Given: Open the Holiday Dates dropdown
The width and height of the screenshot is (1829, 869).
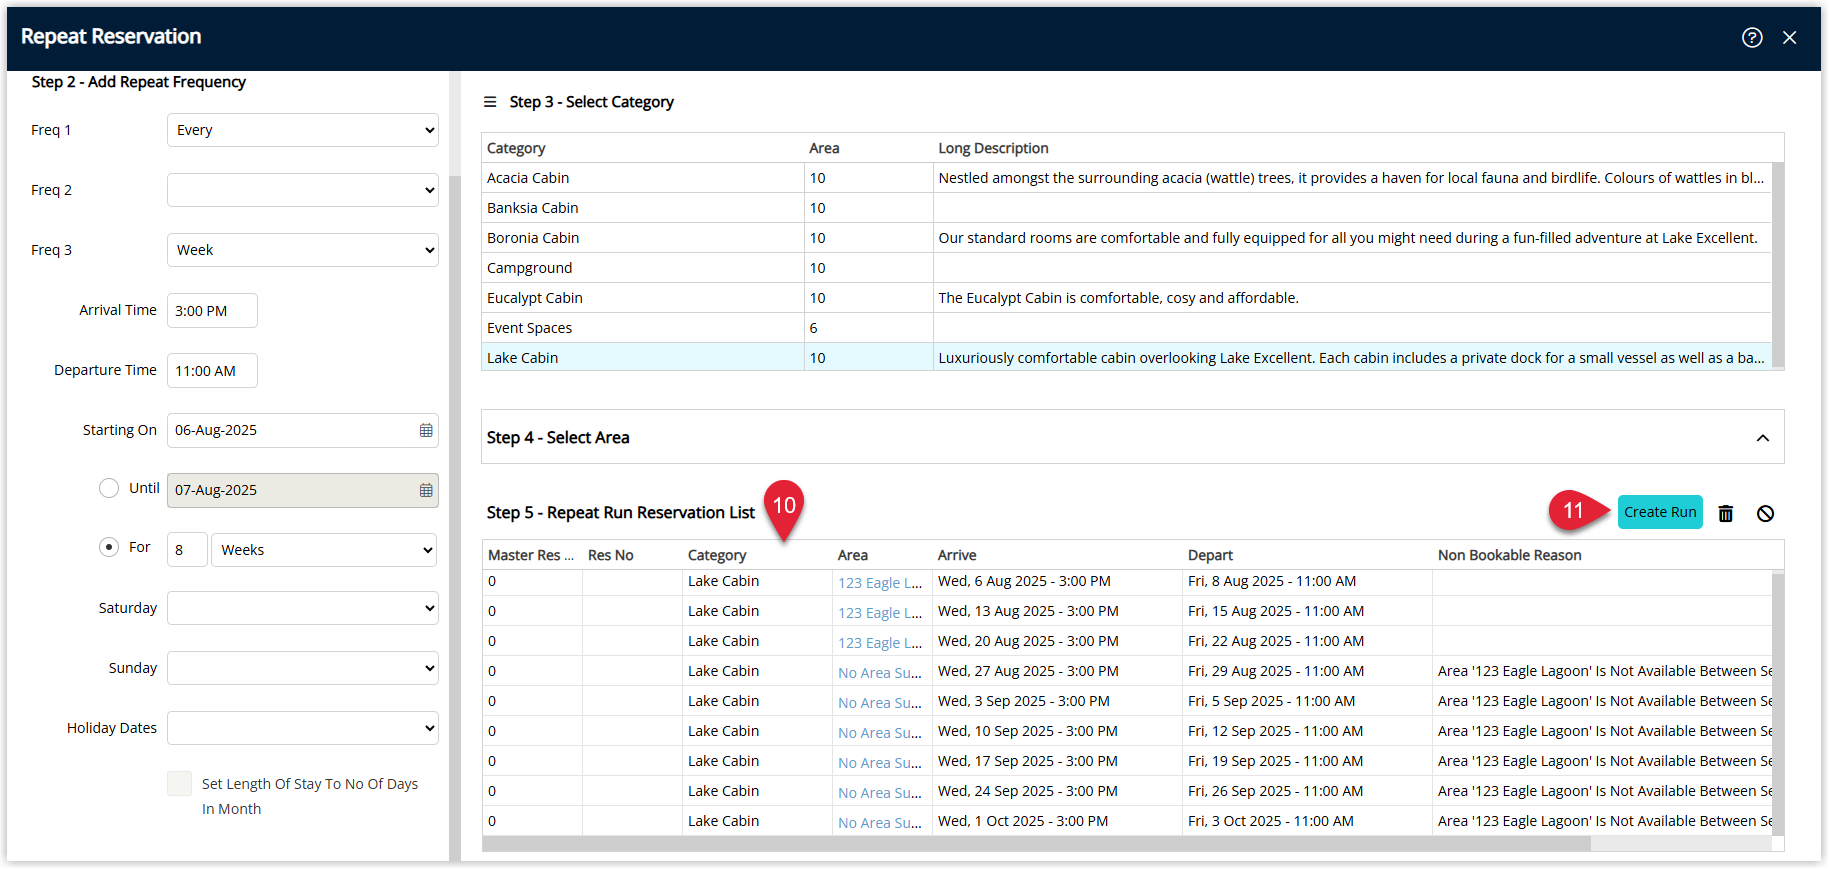Looking at the screenshot, I should (x=303, y=728).
